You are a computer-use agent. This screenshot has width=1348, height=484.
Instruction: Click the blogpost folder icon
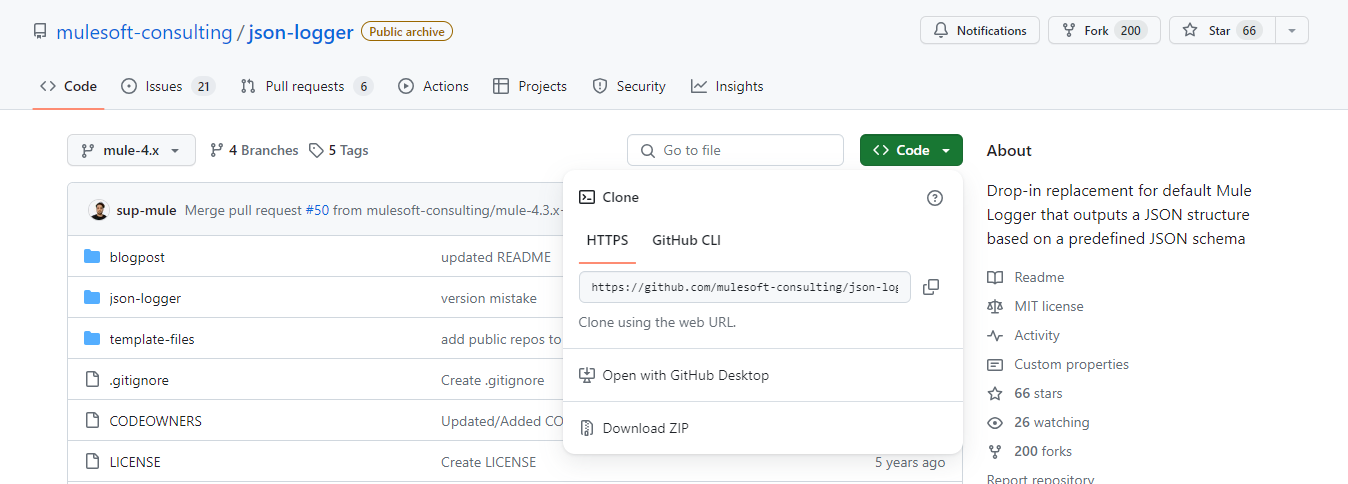pyautogui.click(x=92, y=257)
